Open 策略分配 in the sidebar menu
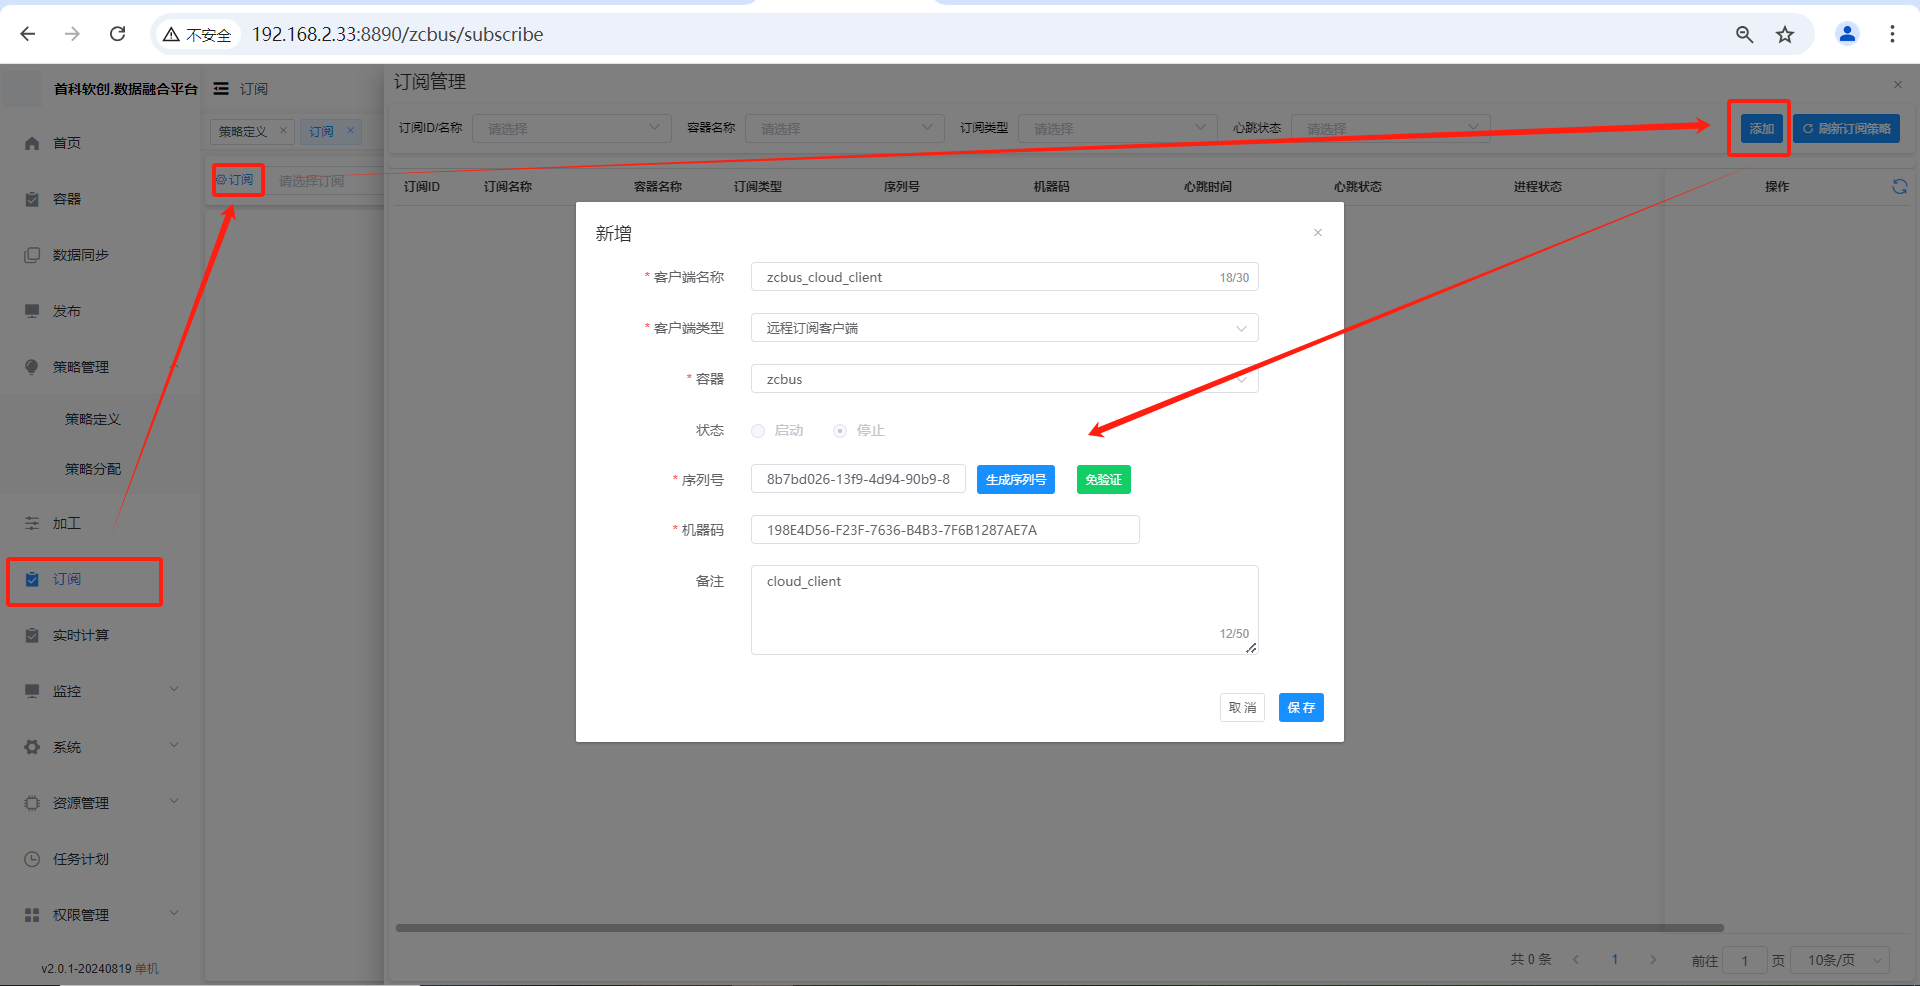Image resolution: width=1920 pixels, height=986 pixels. pos(93,469)
